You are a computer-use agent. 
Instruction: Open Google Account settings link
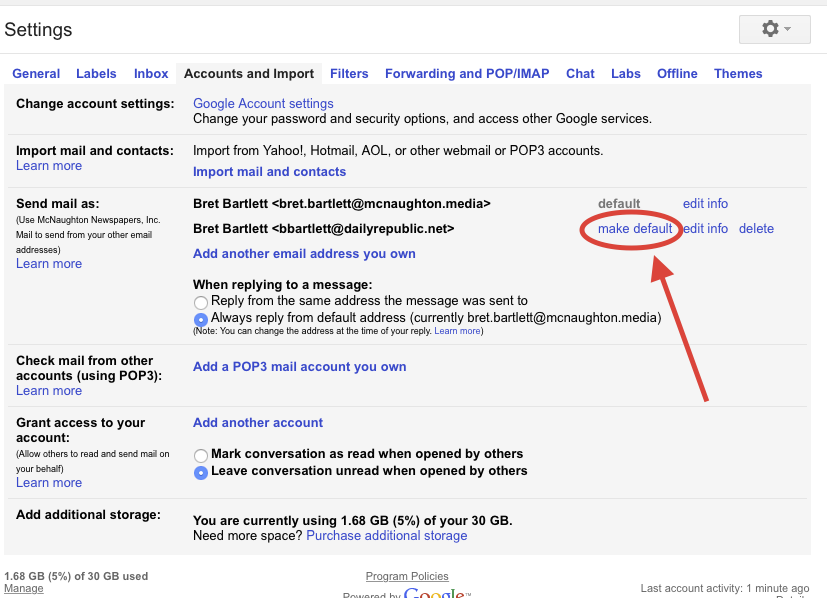tap(263, 104)
